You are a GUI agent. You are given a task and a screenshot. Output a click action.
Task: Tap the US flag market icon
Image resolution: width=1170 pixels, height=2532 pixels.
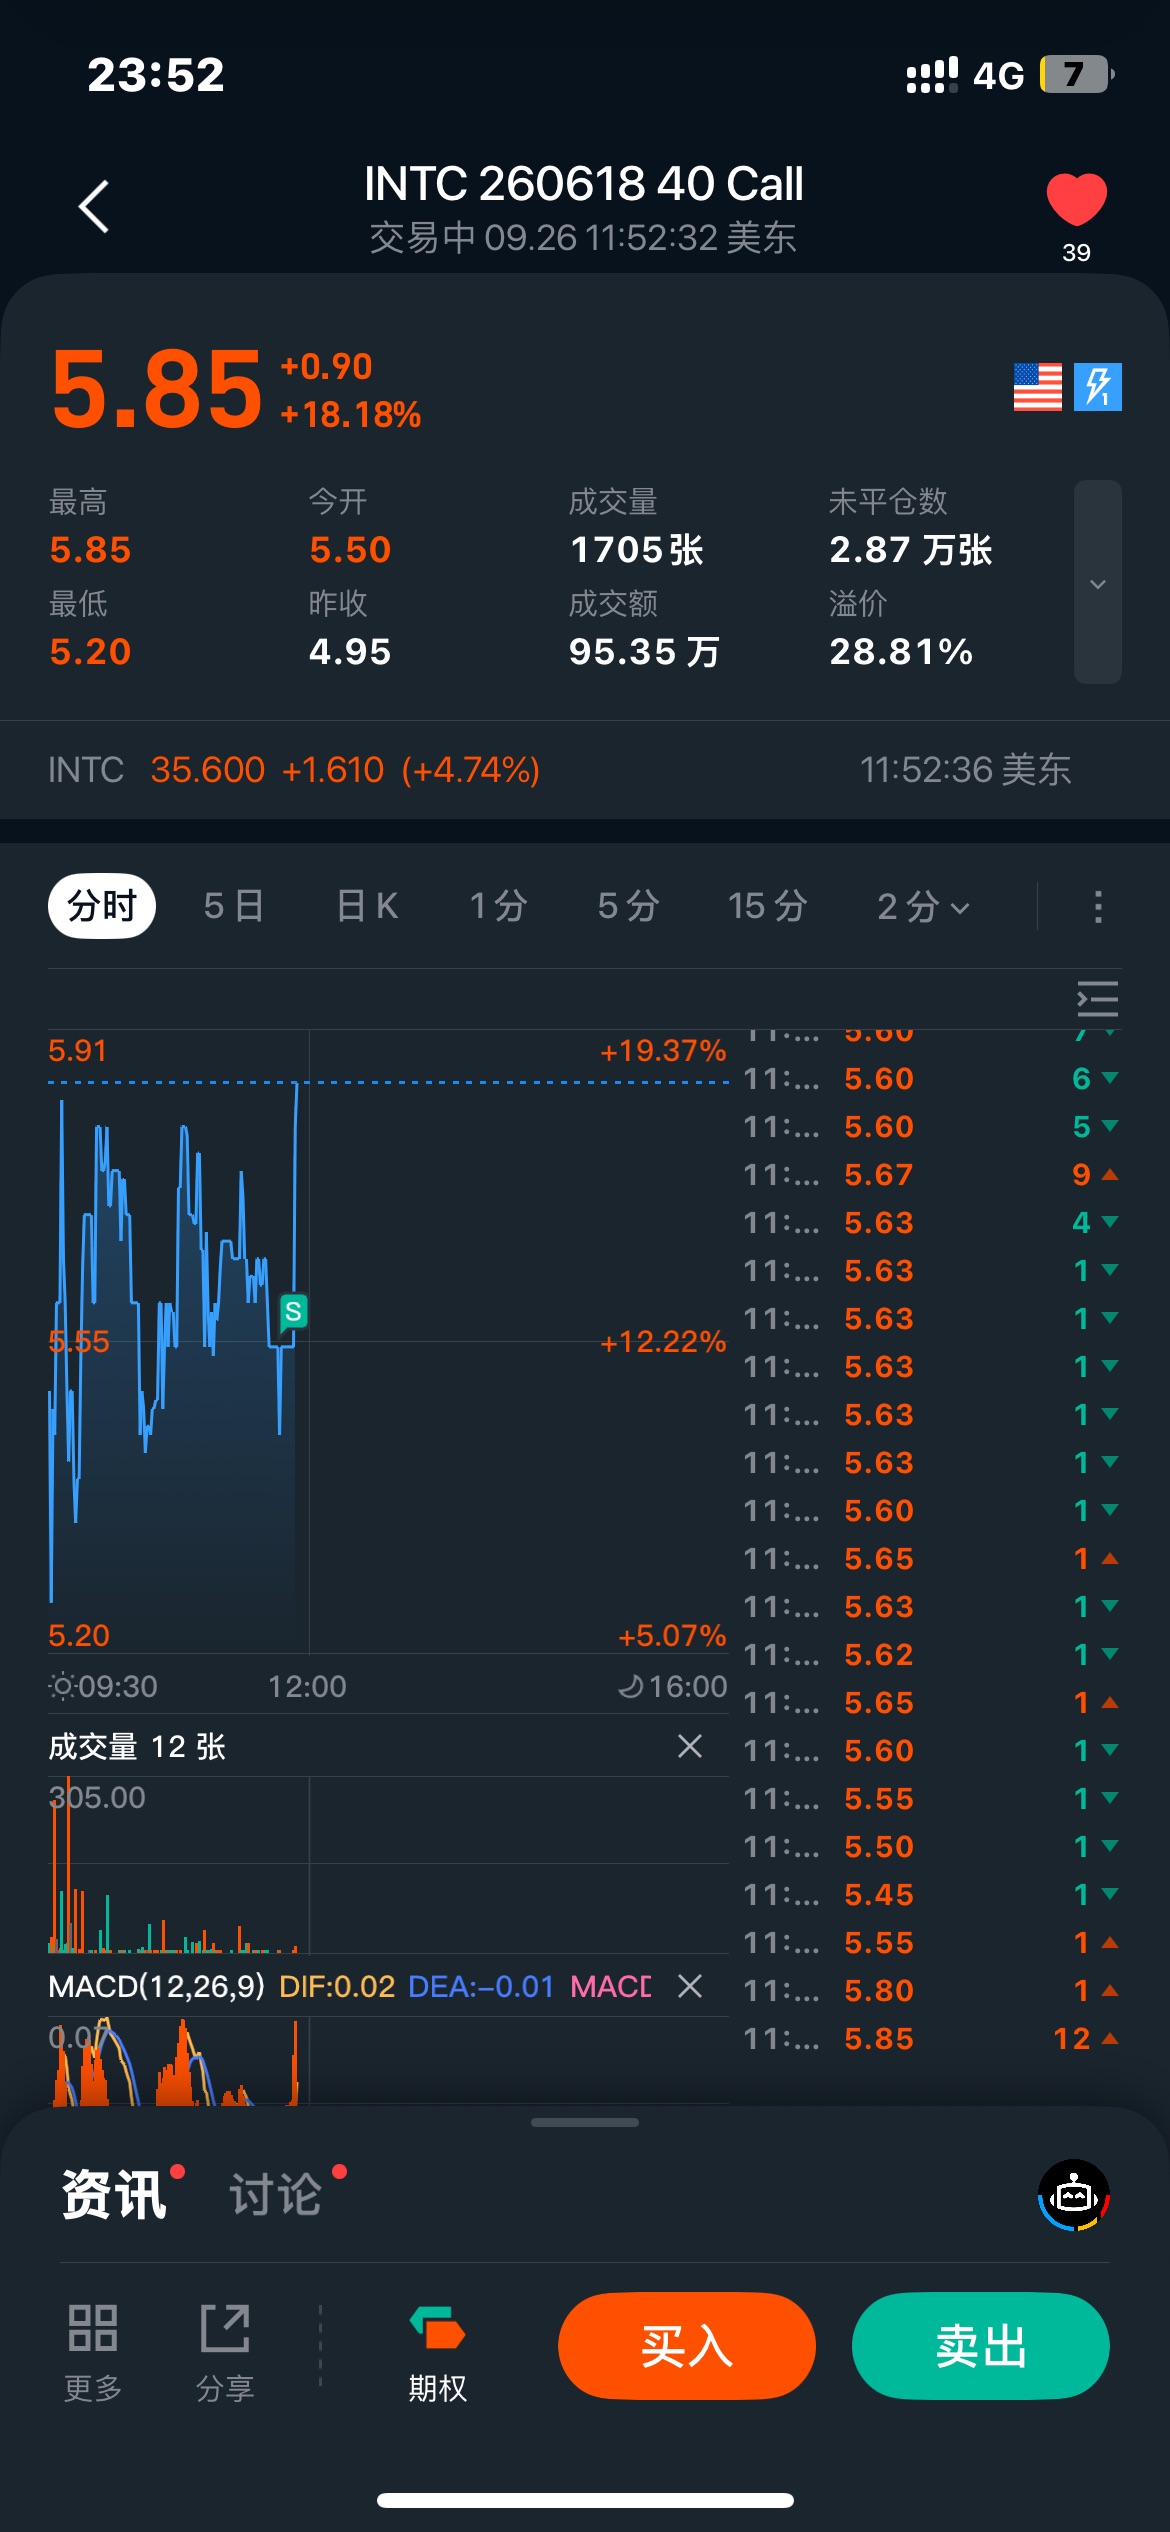1037,387
